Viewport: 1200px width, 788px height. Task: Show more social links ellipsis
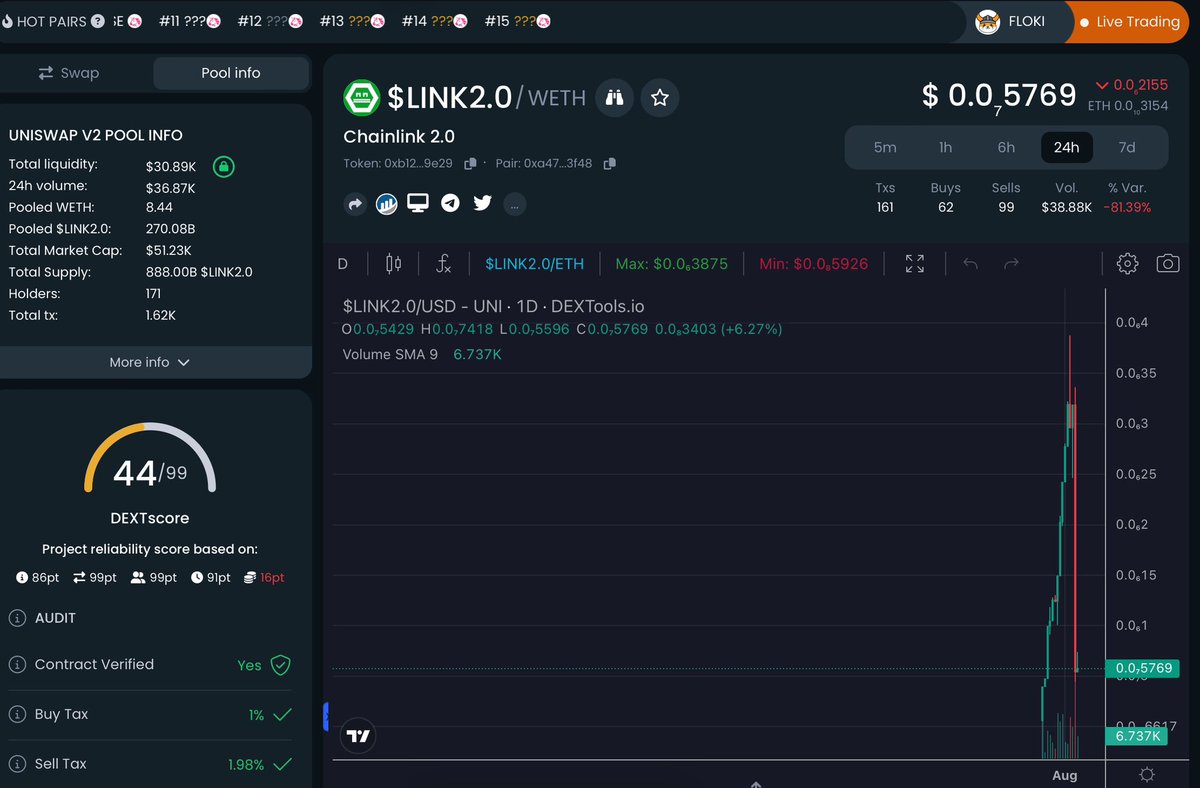pyautogui.click(x=514, y=204)
